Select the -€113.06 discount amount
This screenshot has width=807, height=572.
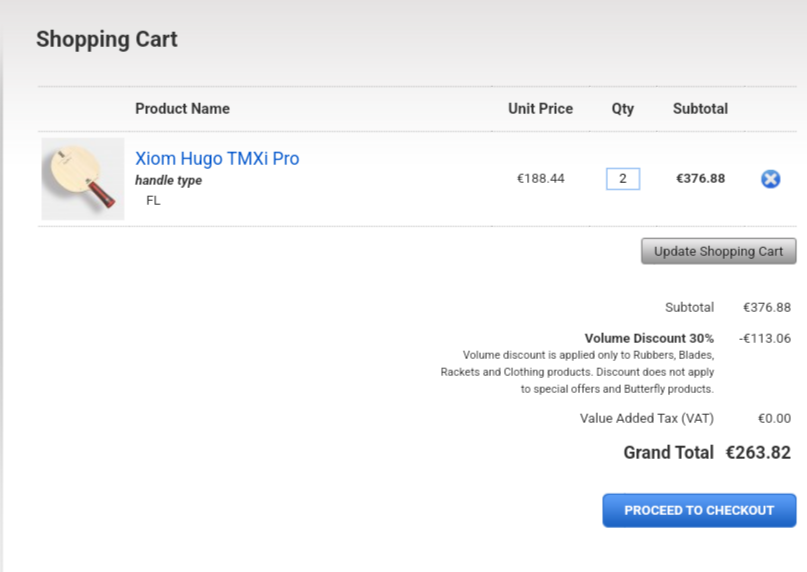(765, 338)
